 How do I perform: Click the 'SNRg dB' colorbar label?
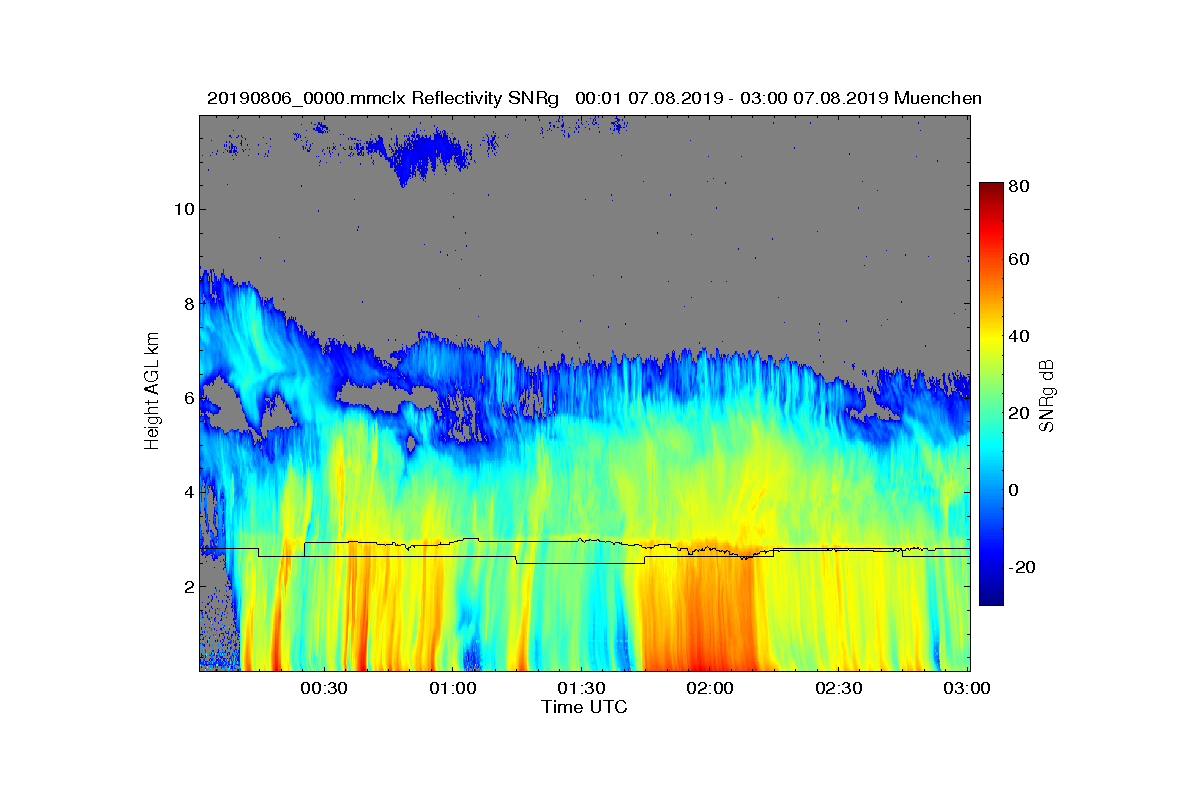(1047, 396)
